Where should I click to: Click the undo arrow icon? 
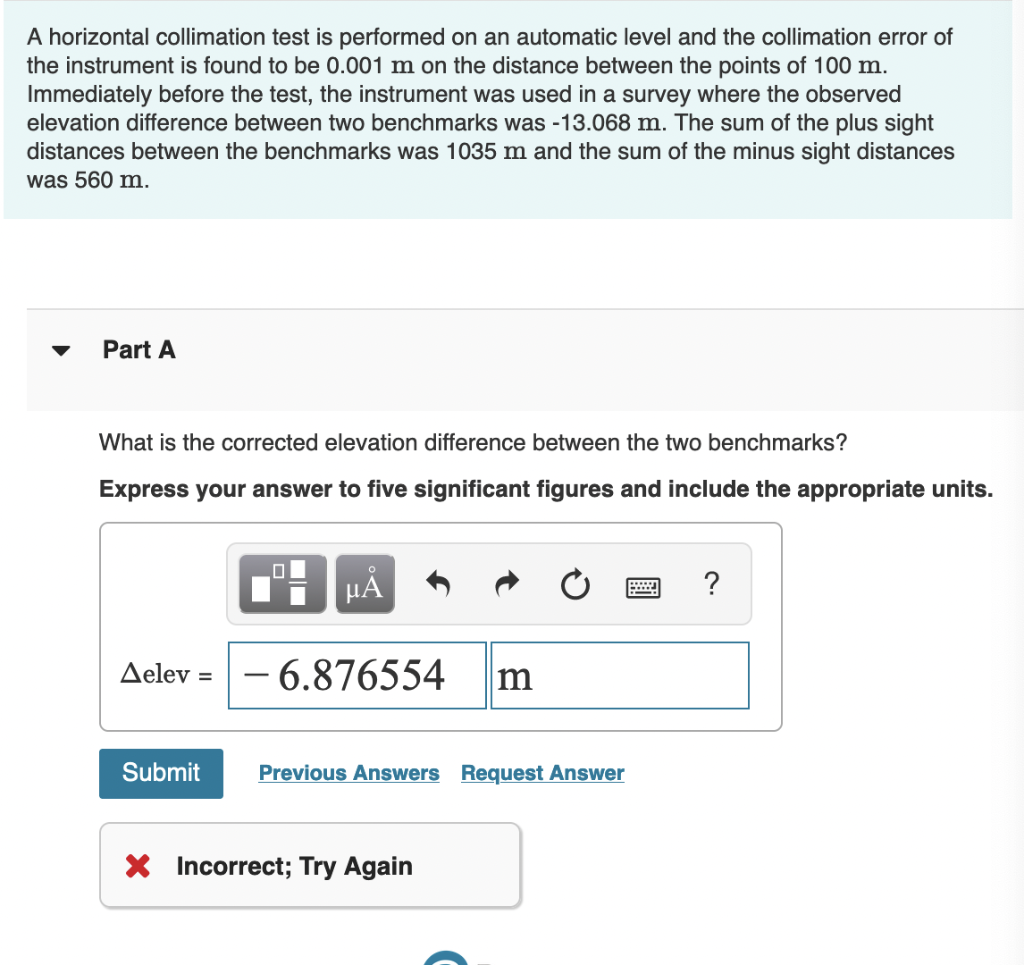(x=437, y=583)
